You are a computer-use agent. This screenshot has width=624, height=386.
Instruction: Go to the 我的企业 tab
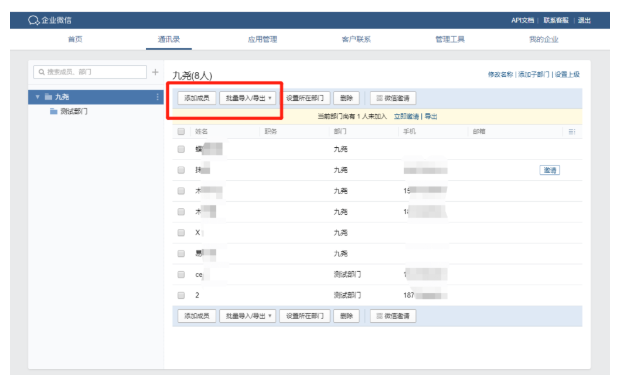pos(544,39)
